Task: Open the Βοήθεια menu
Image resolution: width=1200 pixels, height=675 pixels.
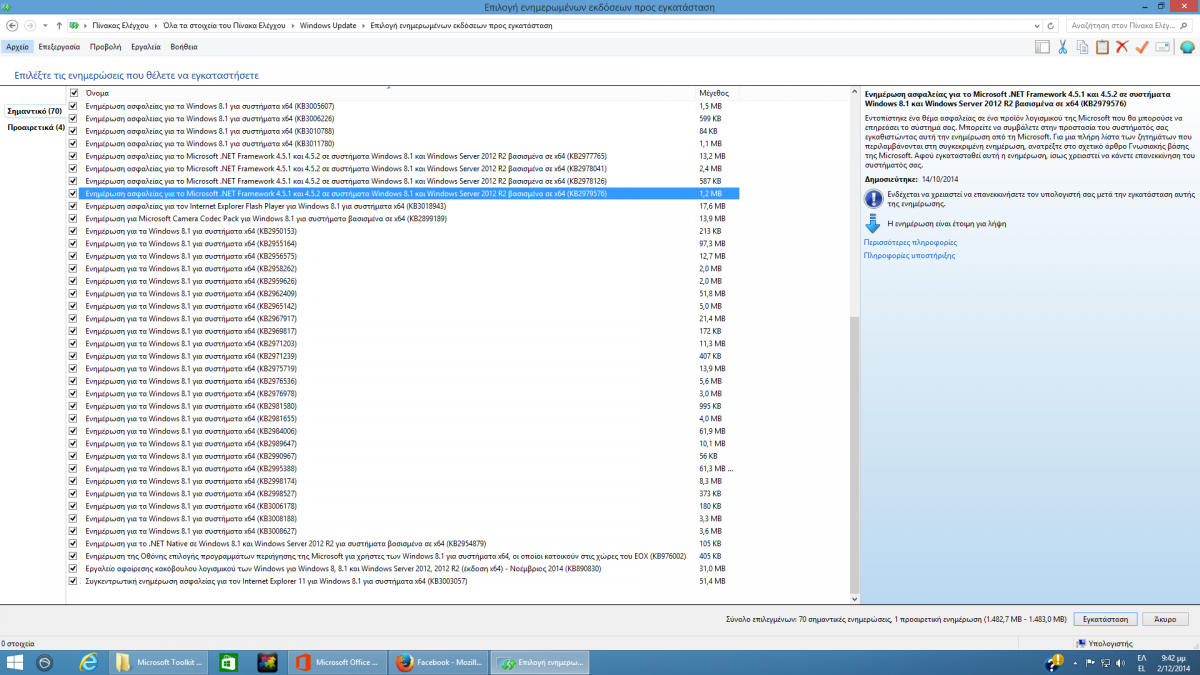Action: 184,47
